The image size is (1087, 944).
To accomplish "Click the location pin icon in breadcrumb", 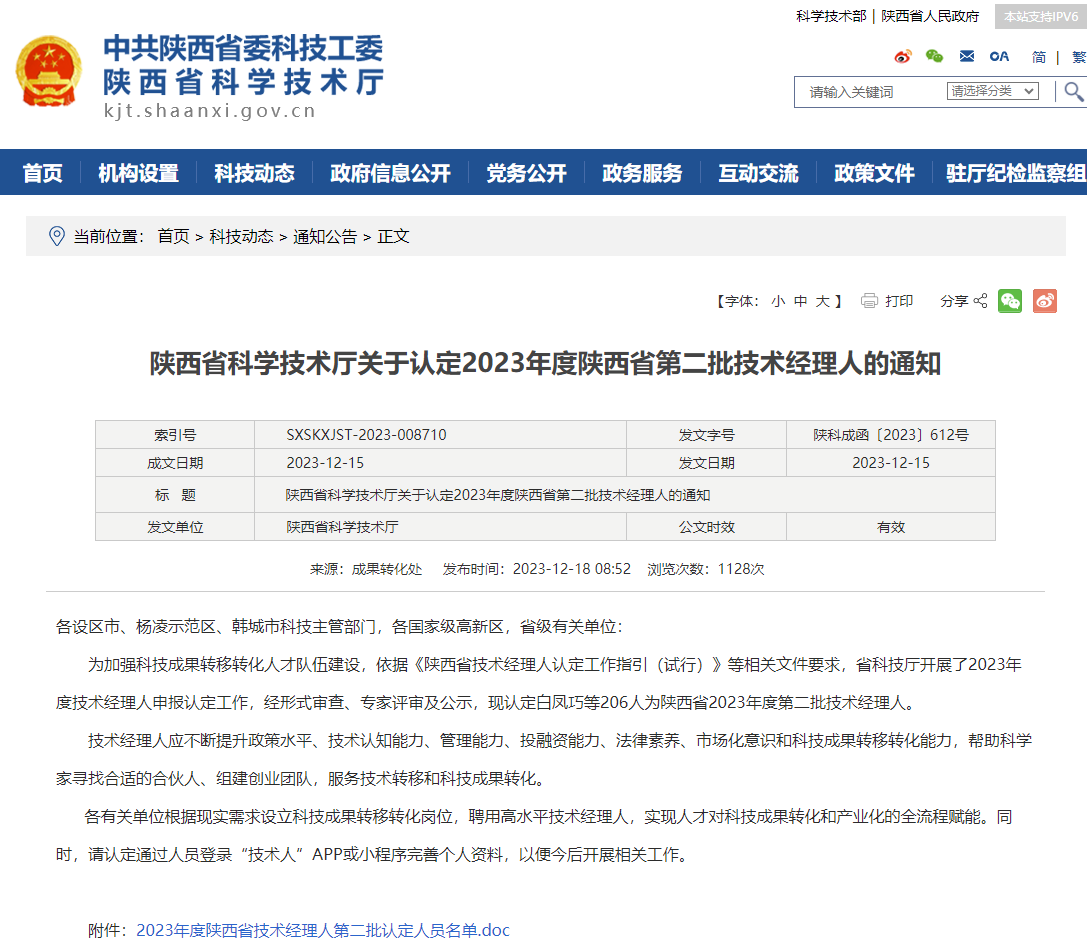I will coord(57,236).
